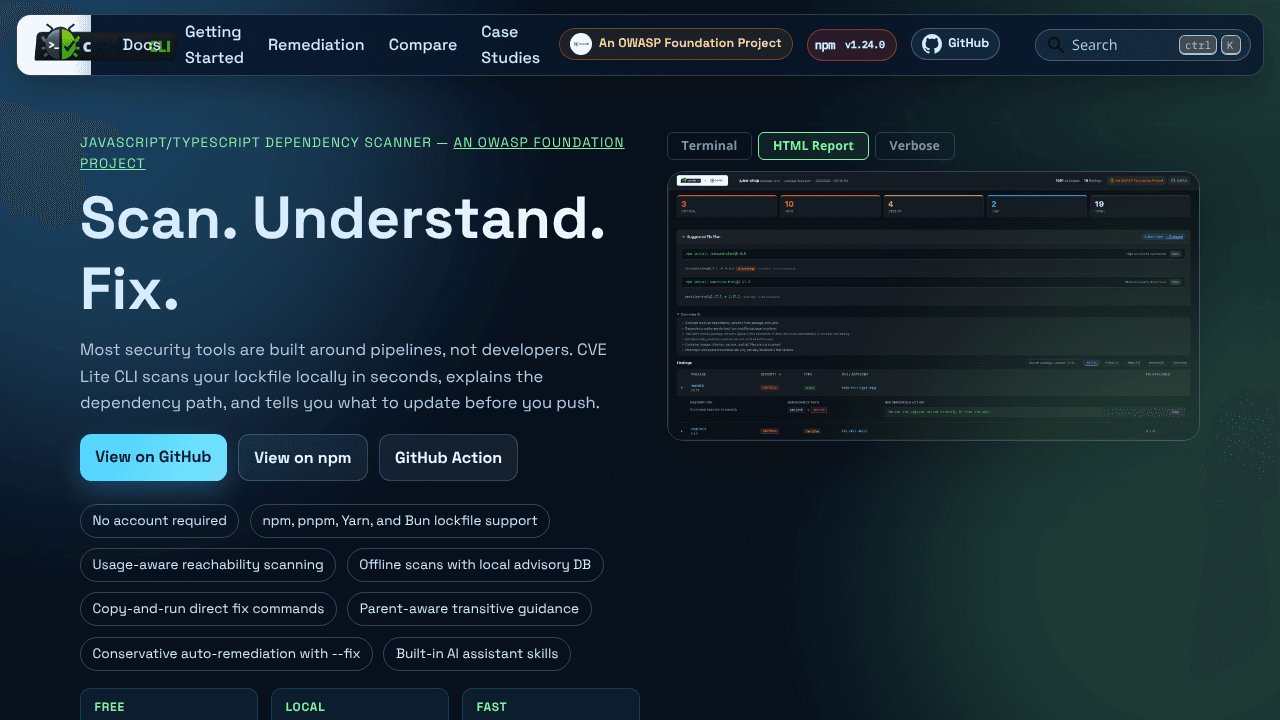Screen dimensions: 1280x720
Task: Click the 'Scan. Understand. Fix.' headline
Action: tap(343, 252)
